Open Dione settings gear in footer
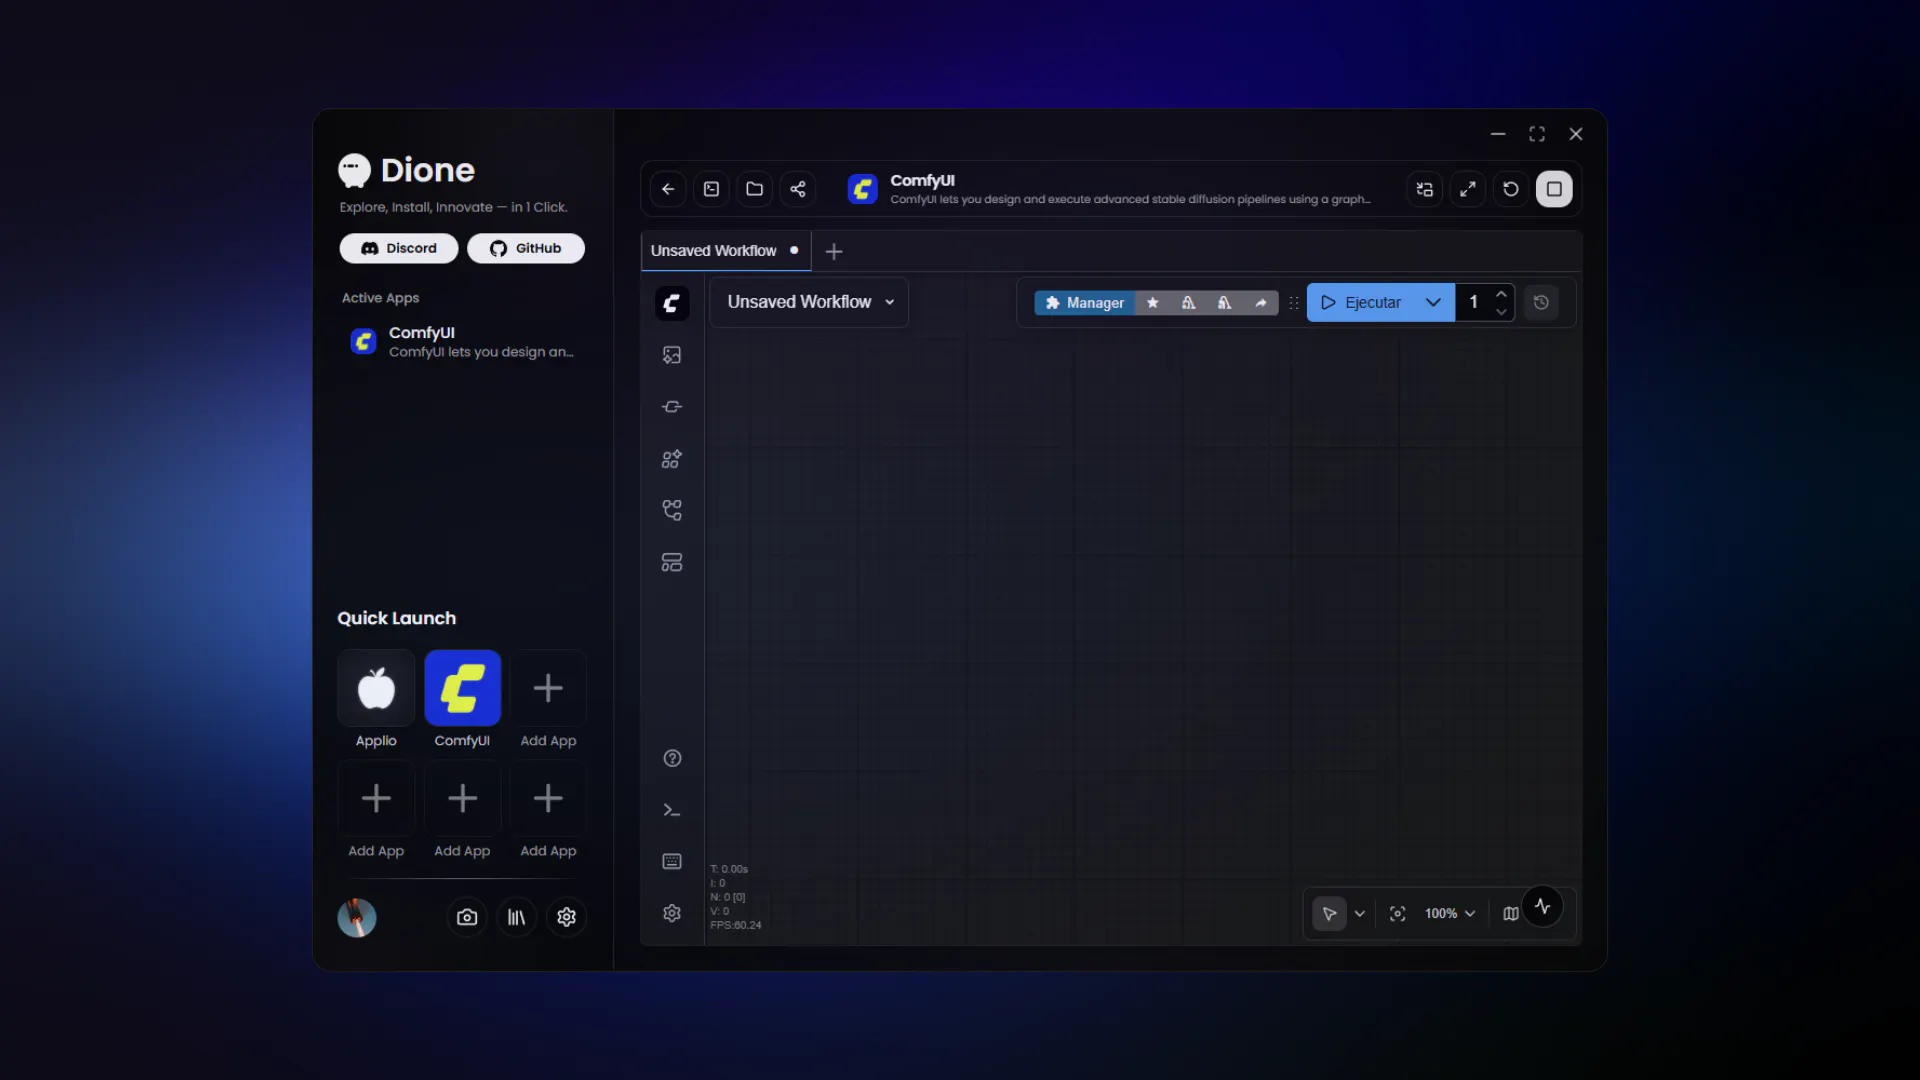Viewport: 1920px width, 1080px height. pyautogui.click(x=567, y=917)
